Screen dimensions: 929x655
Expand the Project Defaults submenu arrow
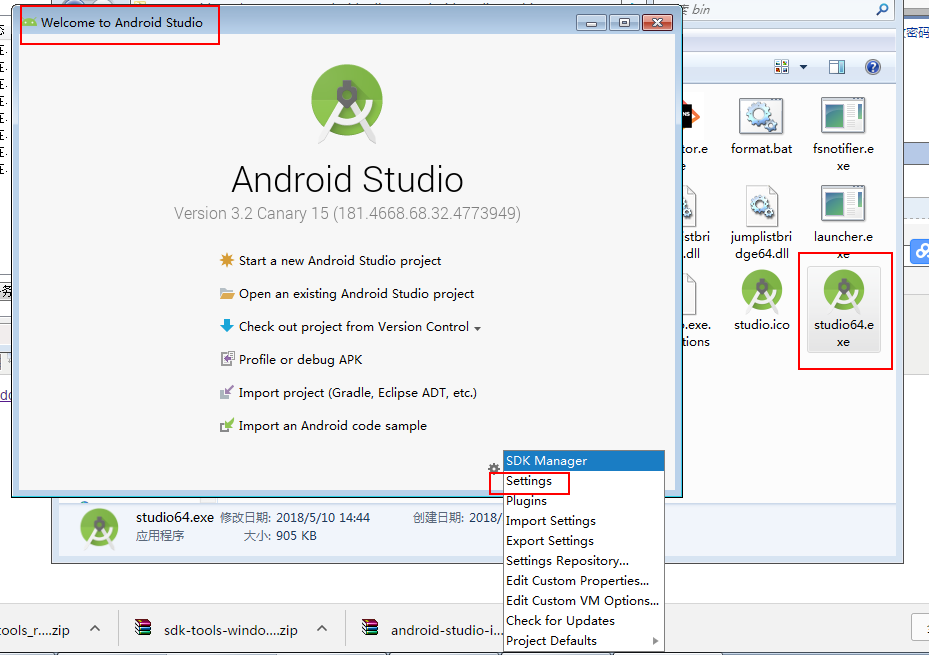[655, 641]
